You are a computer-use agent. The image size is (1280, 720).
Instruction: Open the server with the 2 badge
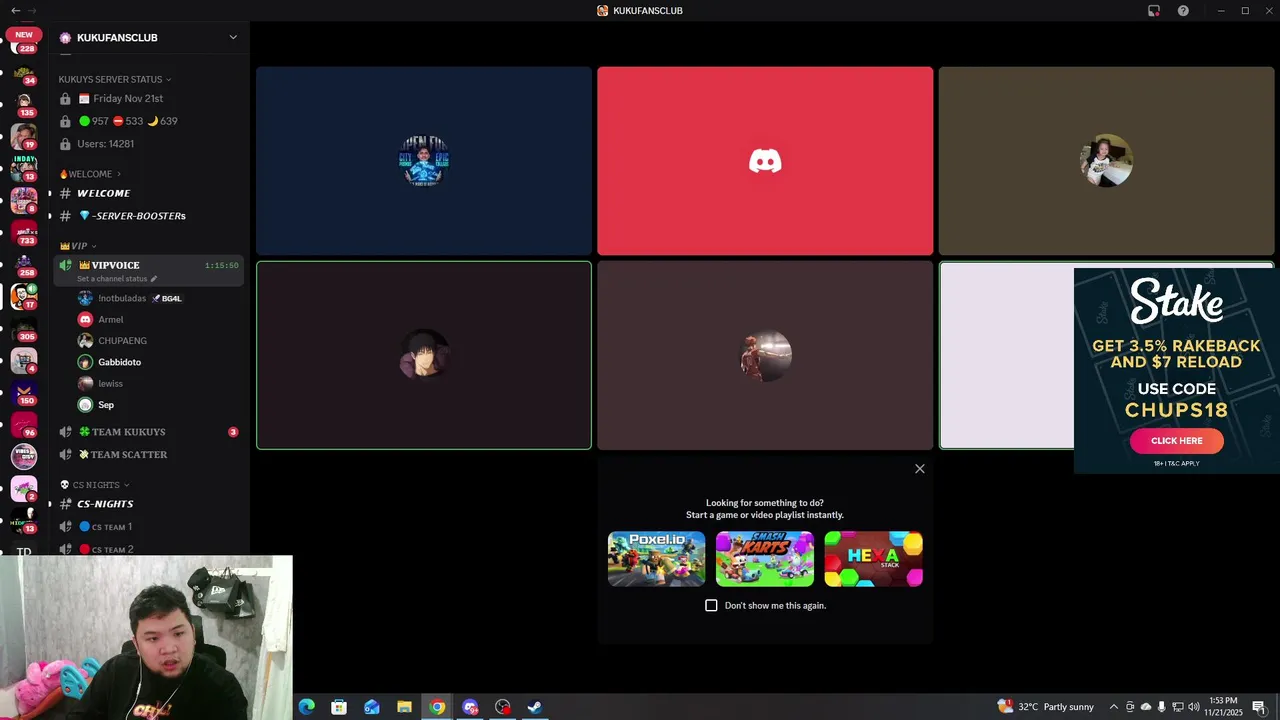[24, 489]
